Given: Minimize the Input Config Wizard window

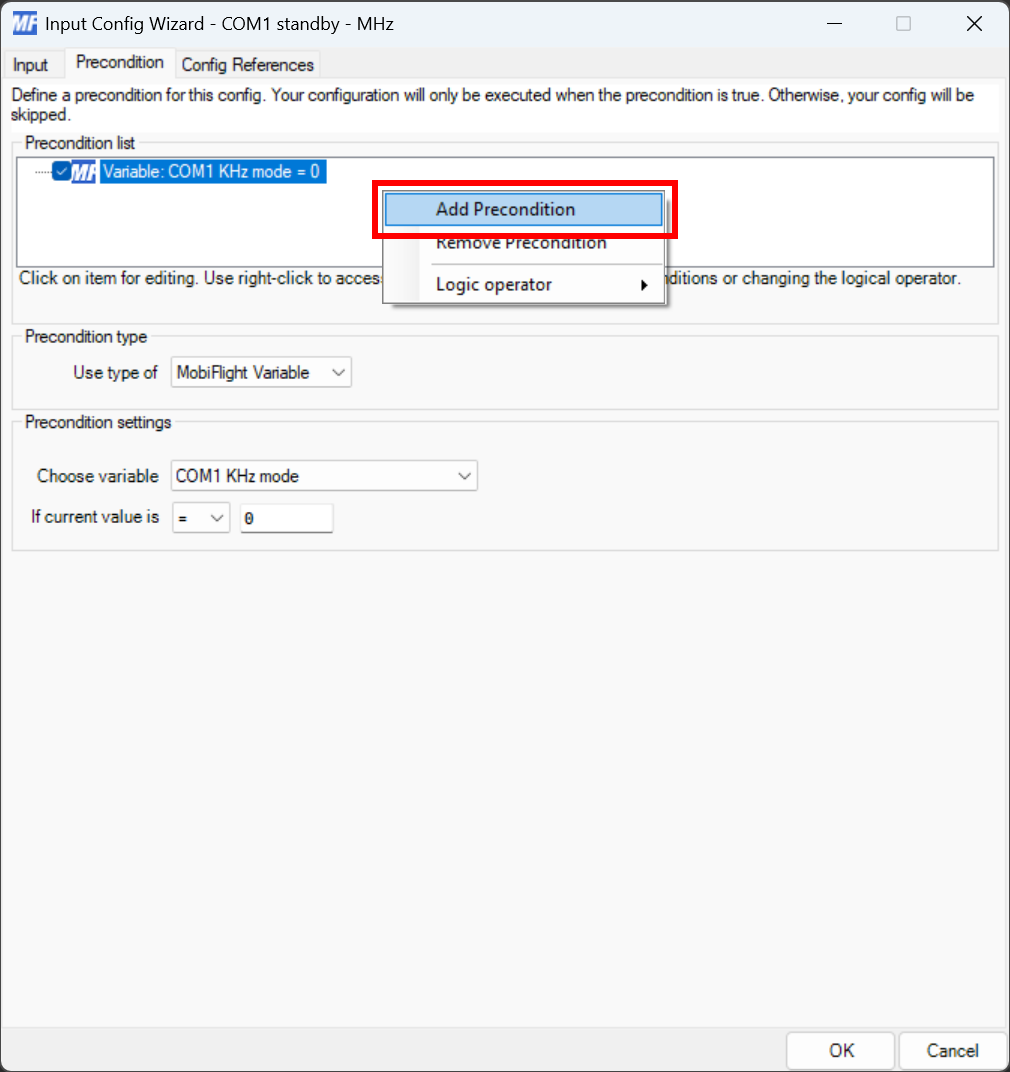Looking at the screenshot, I should [x=834, y=24].
